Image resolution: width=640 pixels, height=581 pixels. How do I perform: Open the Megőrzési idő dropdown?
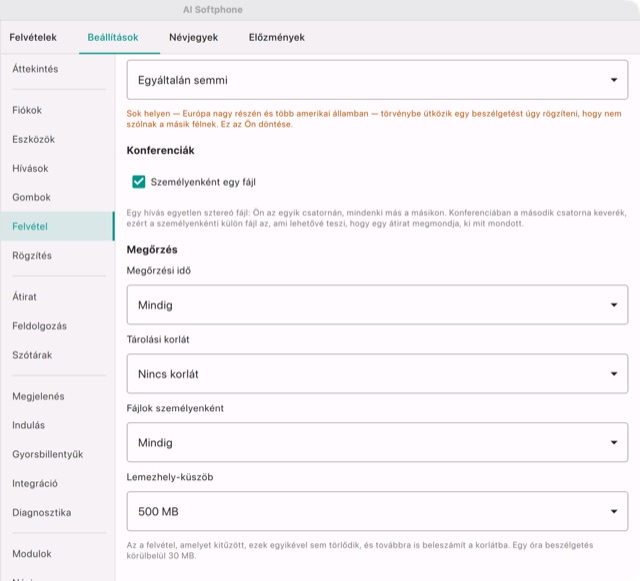pyautogui.click(x=377, y=305)
